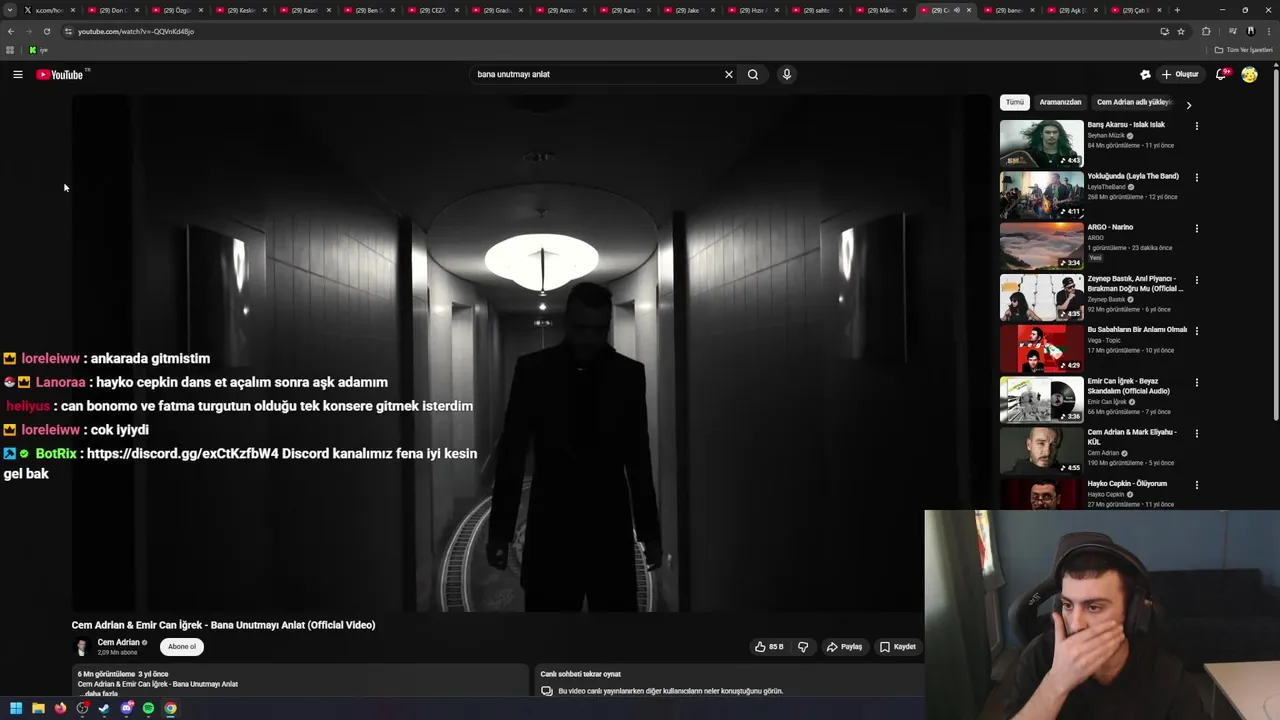The width and height of the screenshot is (1280, 720).
Task: Open the Oluştur create button
Action: tap(1180, 74)
